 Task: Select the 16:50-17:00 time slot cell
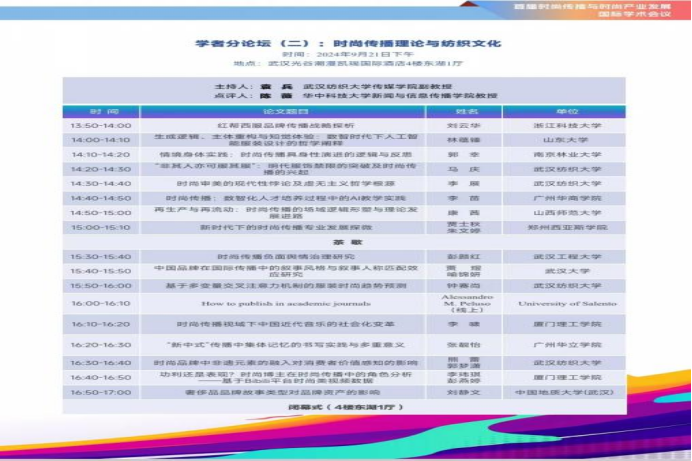tap(101, 393)
